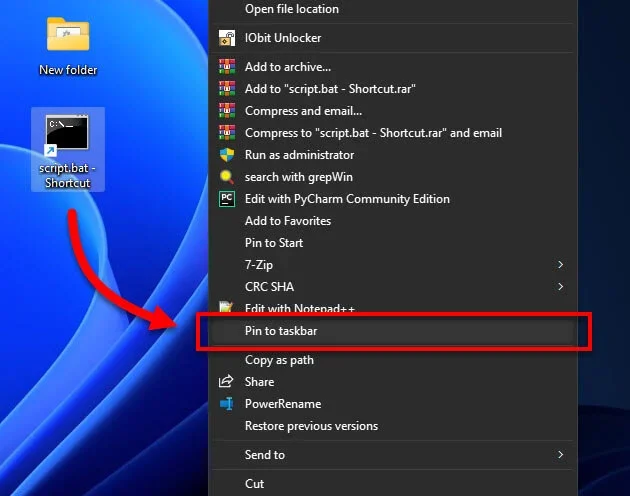
Task: Select Open file location
Action: (291, 9)
